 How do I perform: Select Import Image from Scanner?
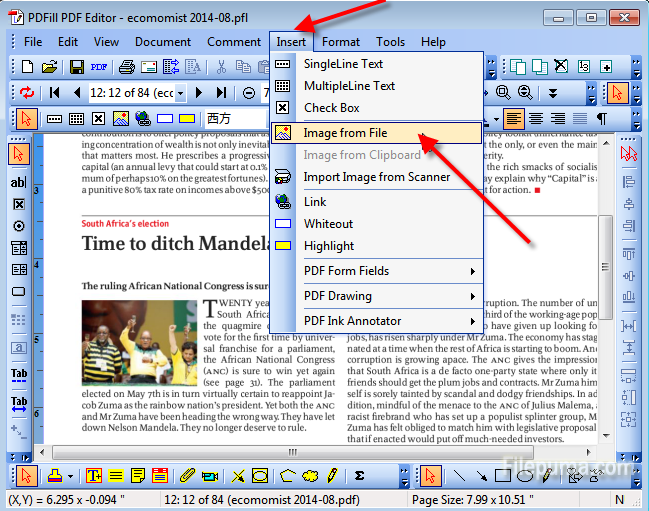click(376, 177)
